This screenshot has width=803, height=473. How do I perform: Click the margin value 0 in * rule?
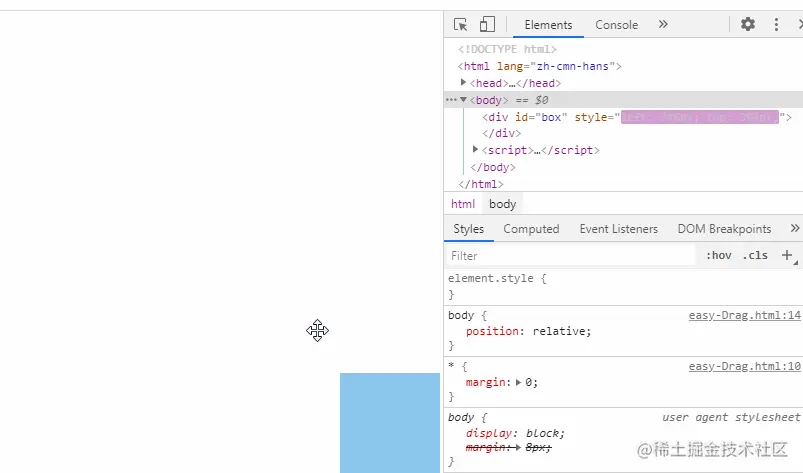pos(529,382)
